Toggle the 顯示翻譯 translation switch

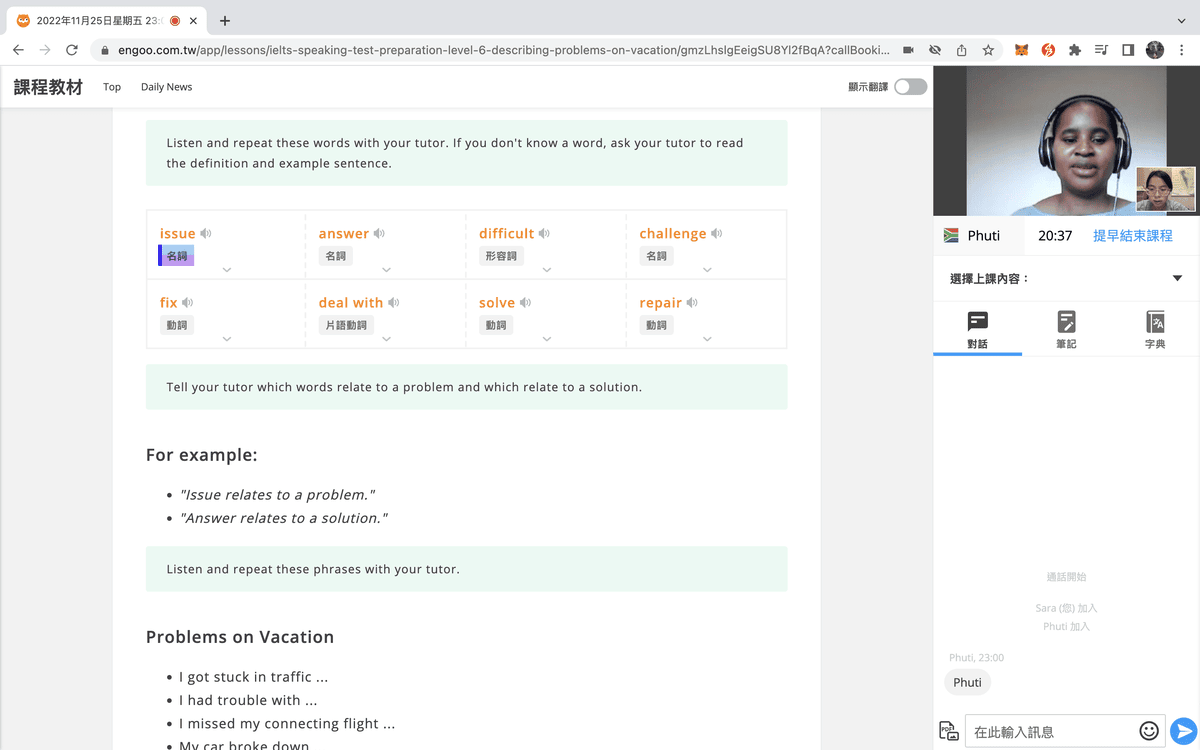tap(910, 87)
